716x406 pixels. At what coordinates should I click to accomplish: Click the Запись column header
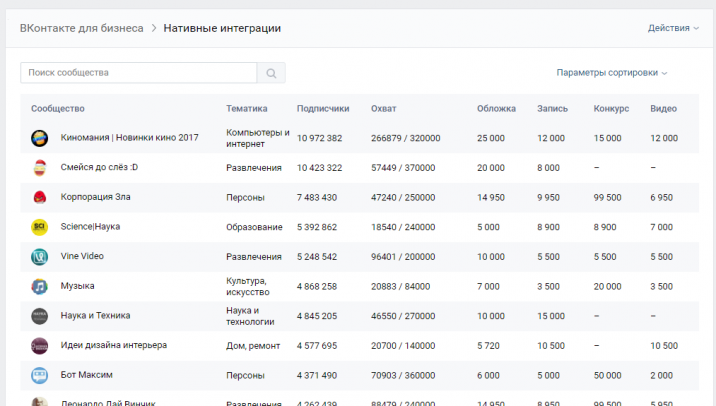click(x=553, y=109)
